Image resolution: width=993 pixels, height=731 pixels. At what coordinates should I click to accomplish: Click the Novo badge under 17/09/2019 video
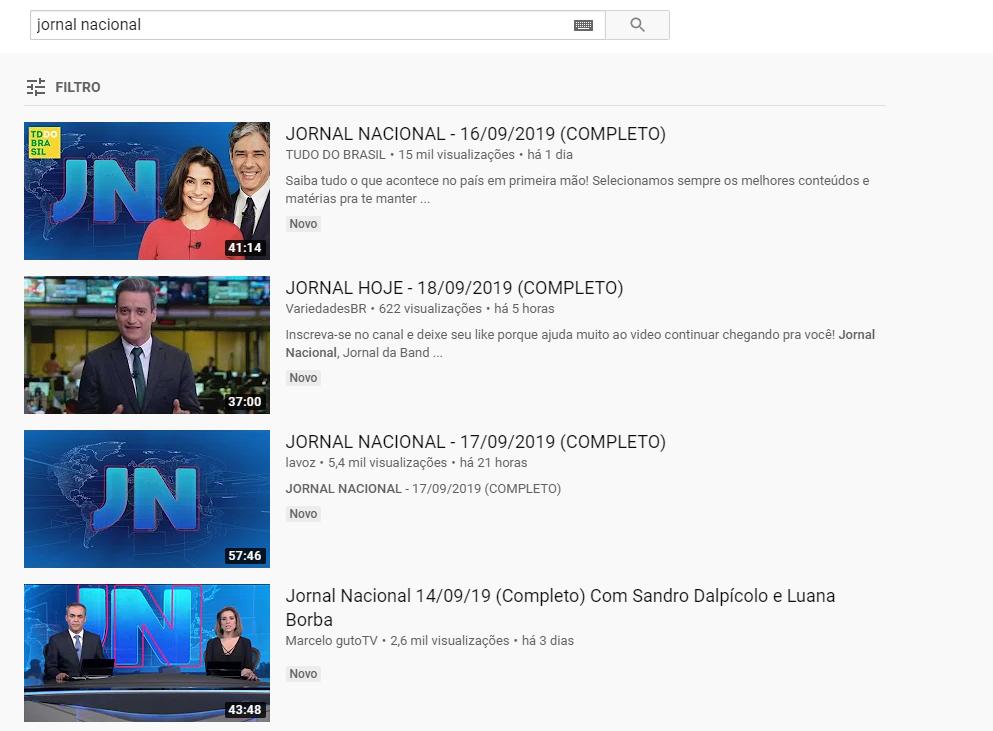click(303, 514)
